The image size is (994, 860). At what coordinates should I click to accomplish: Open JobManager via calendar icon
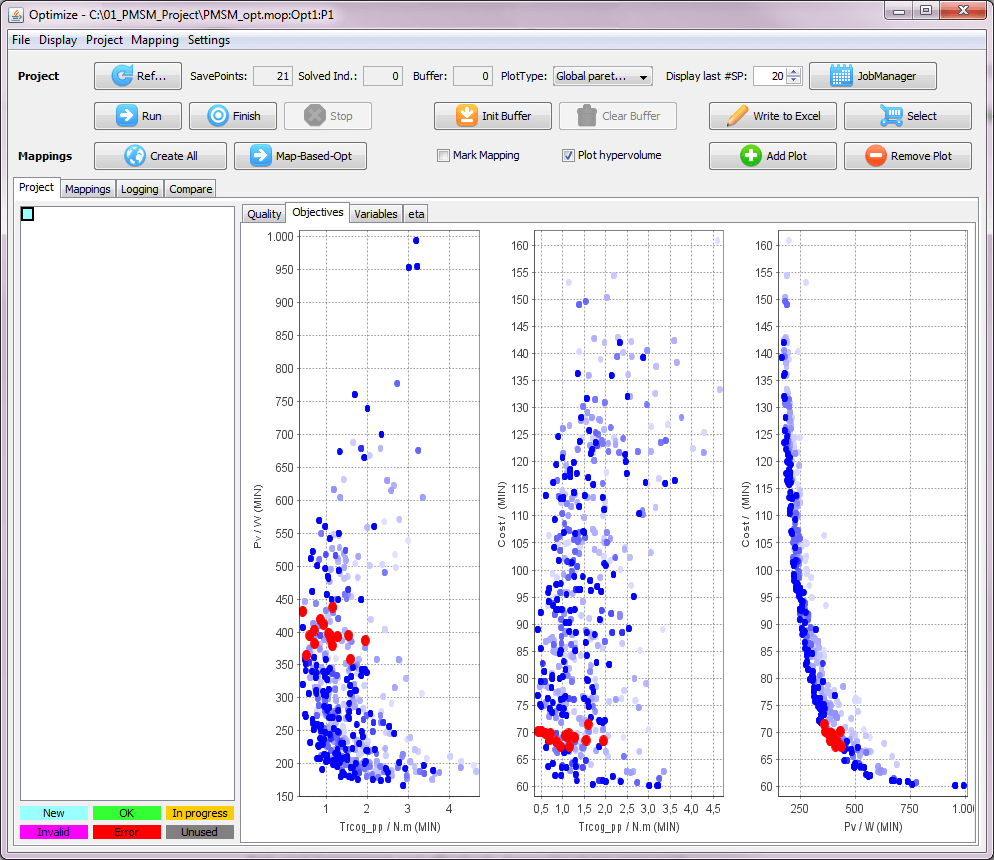click(841, 76)
